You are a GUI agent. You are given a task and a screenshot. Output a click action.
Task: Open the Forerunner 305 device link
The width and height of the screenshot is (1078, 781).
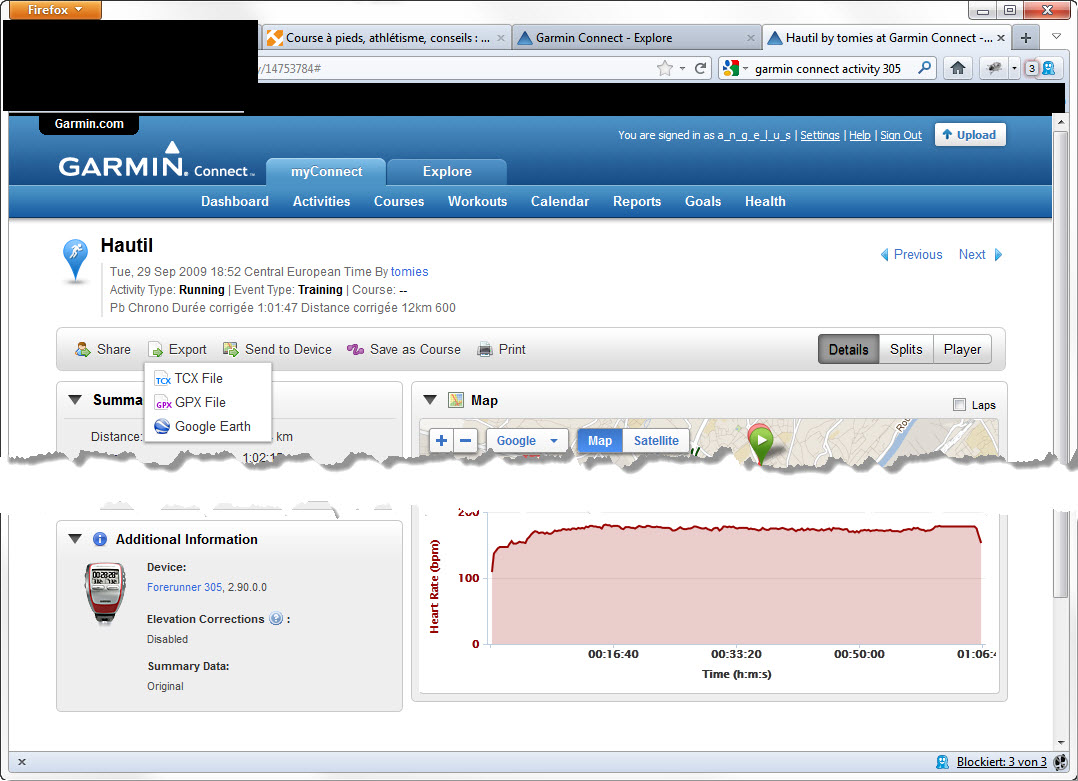click(184, 587)
